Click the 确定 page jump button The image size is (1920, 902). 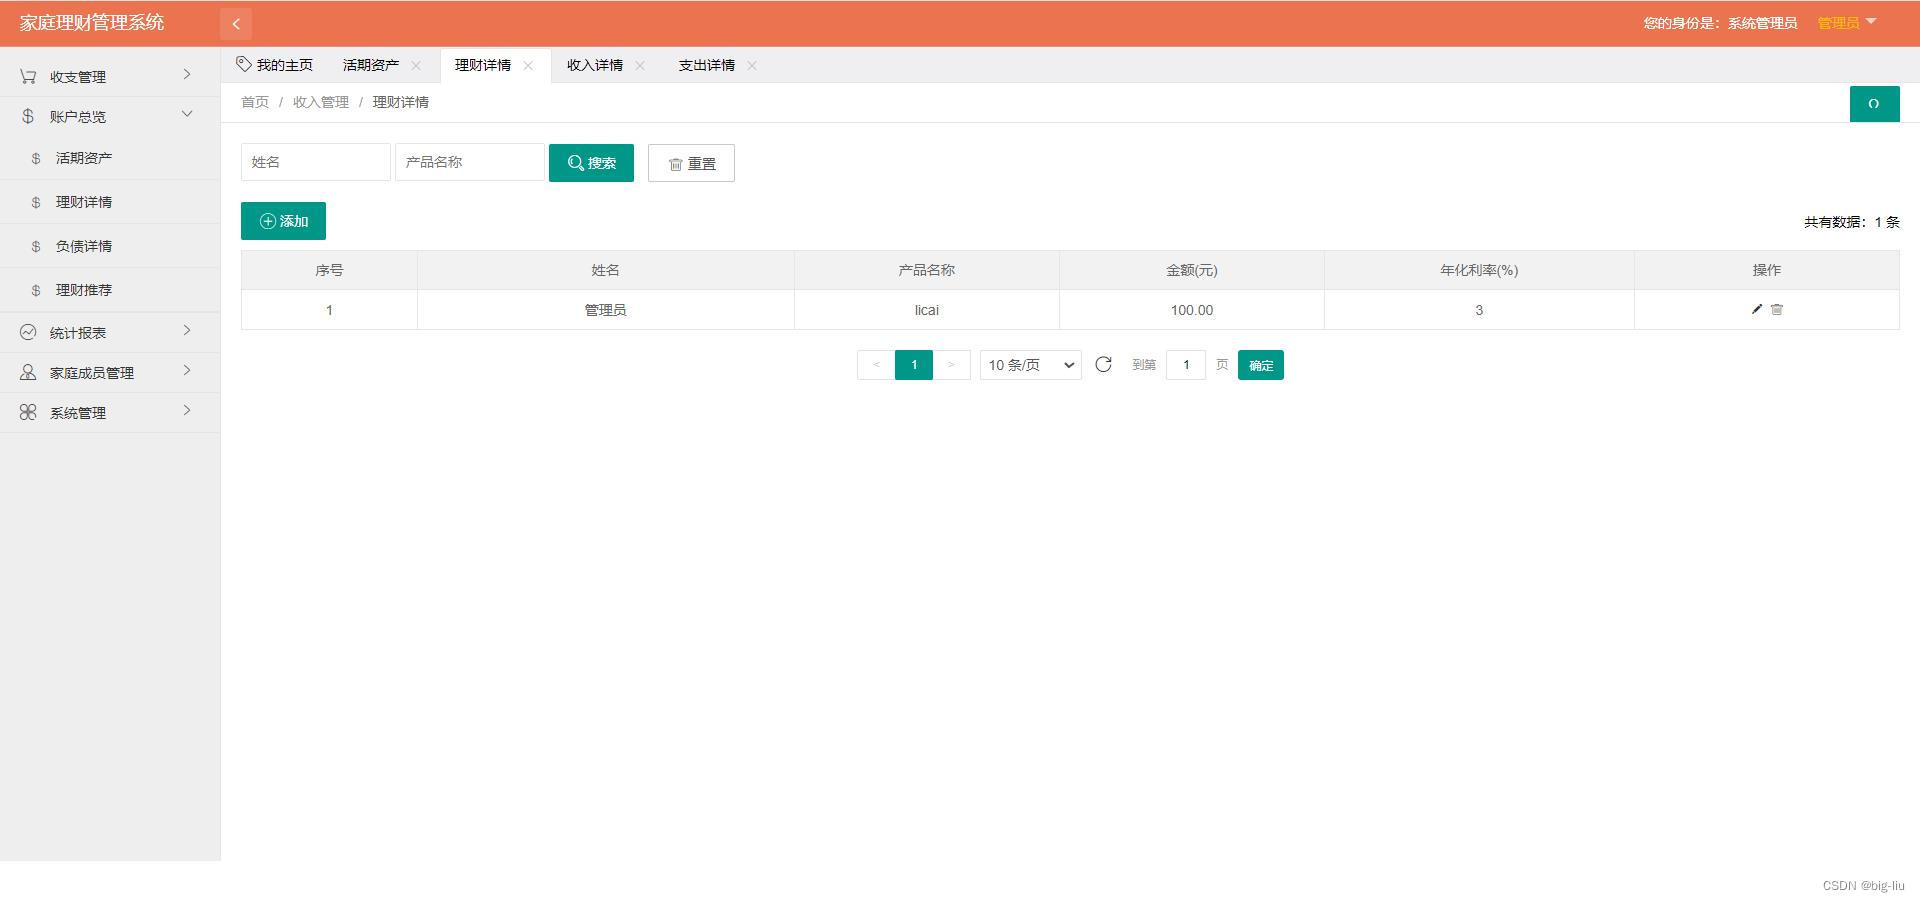[1261, 365]
